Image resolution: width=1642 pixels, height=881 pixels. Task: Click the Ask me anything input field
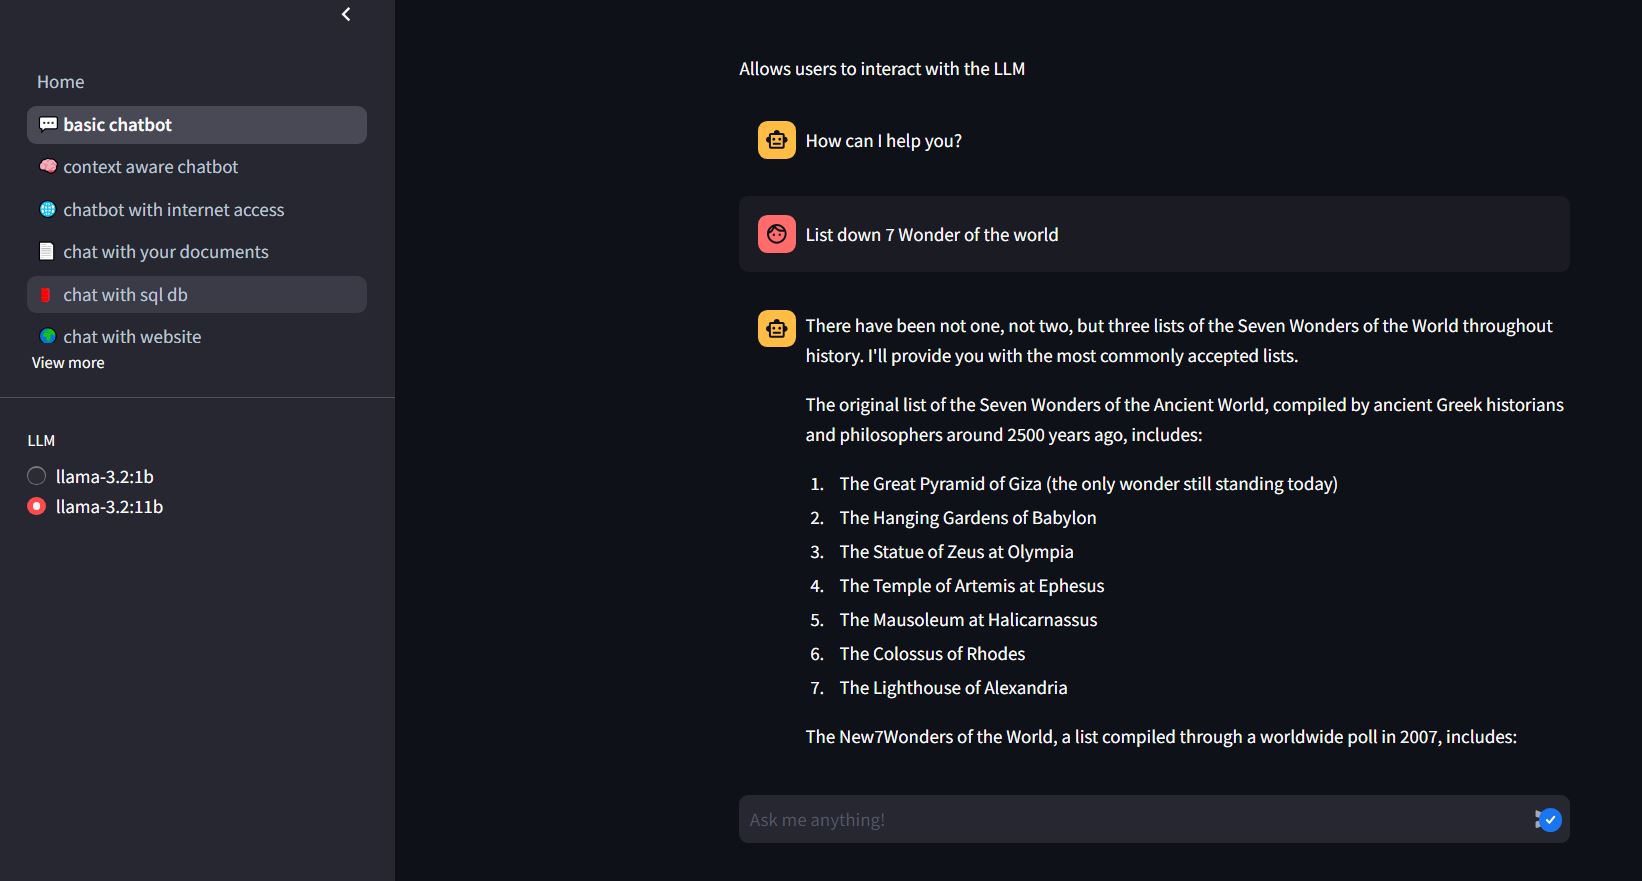(x=1130, y=820)
